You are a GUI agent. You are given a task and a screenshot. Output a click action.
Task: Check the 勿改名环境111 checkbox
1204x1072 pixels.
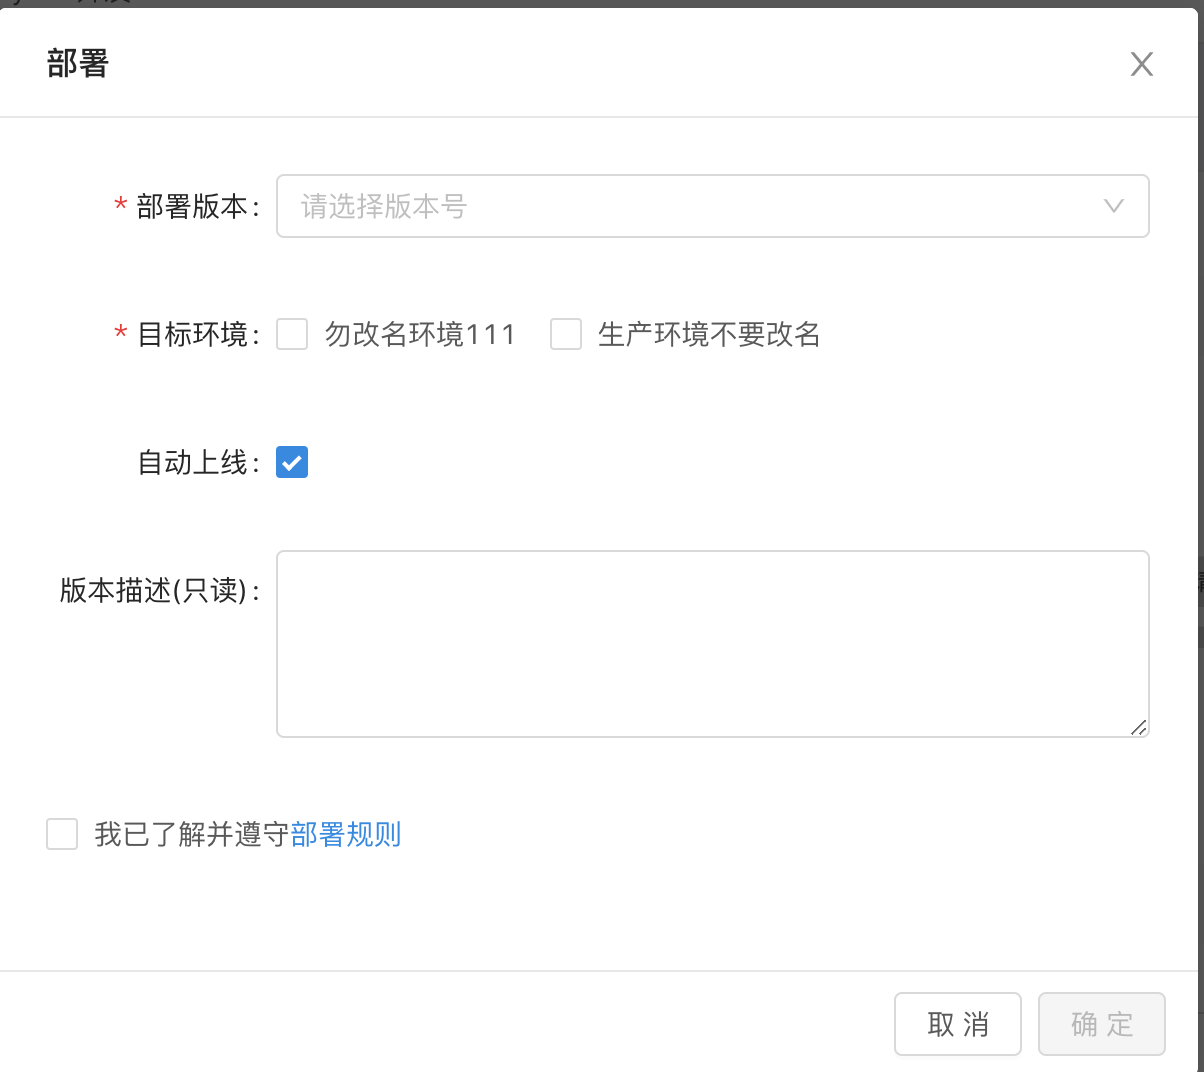coord(292,334)
